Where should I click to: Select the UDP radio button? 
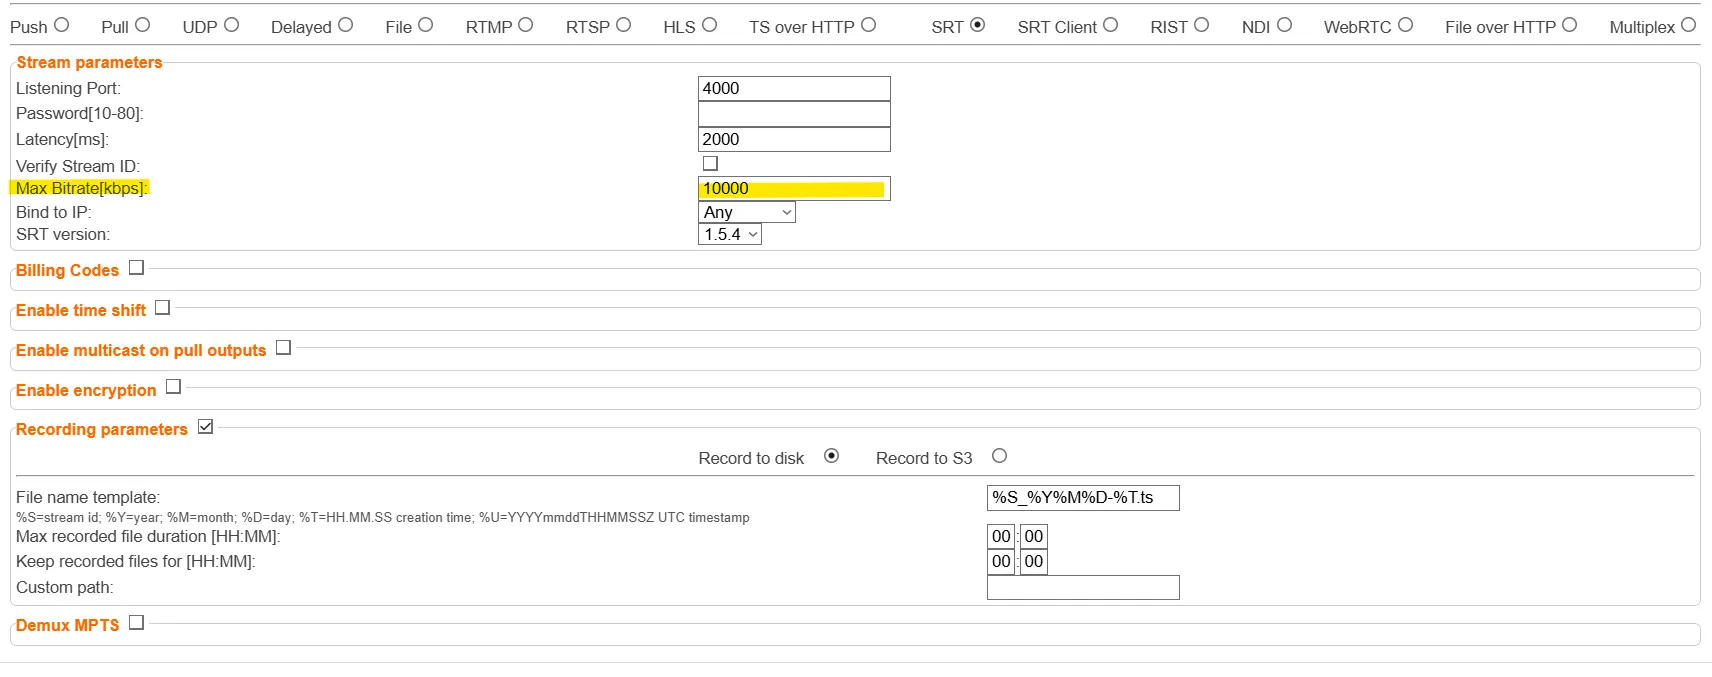231,25
